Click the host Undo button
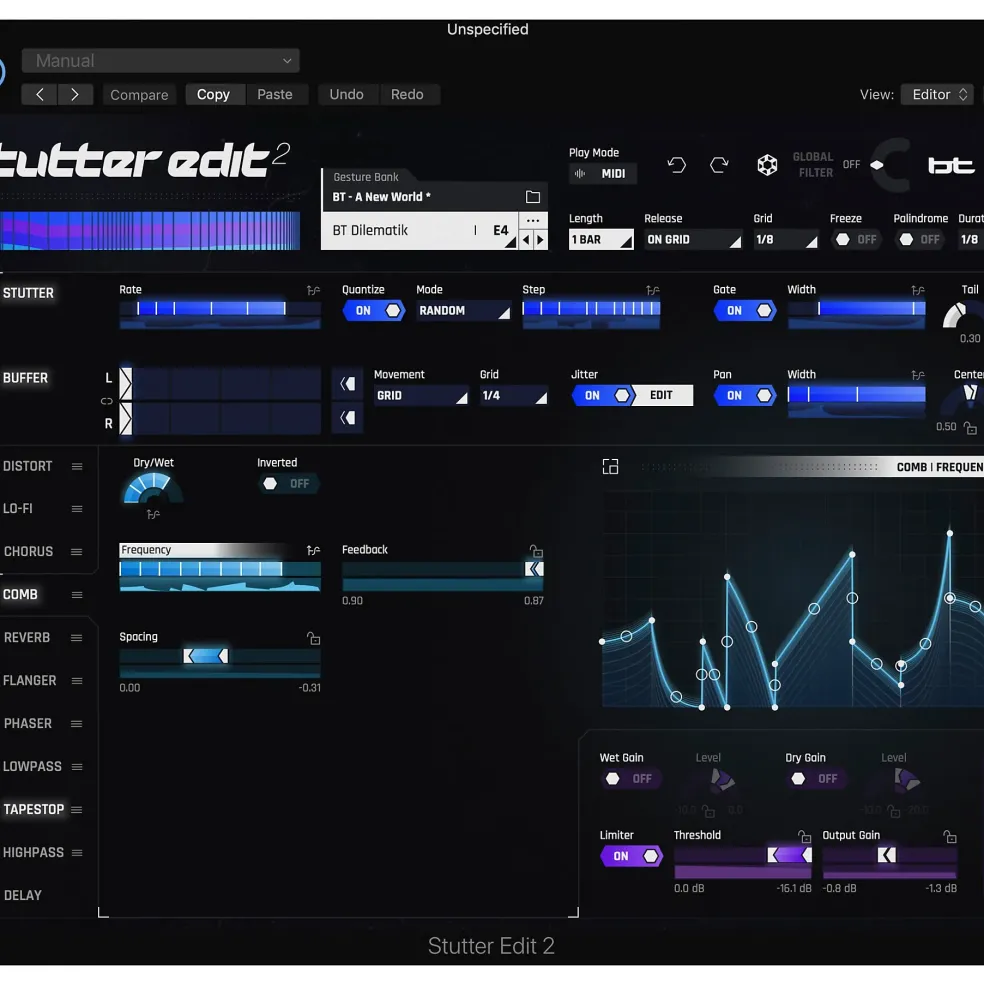The height and width of the screenshot is (985, 984). point(346,94)
